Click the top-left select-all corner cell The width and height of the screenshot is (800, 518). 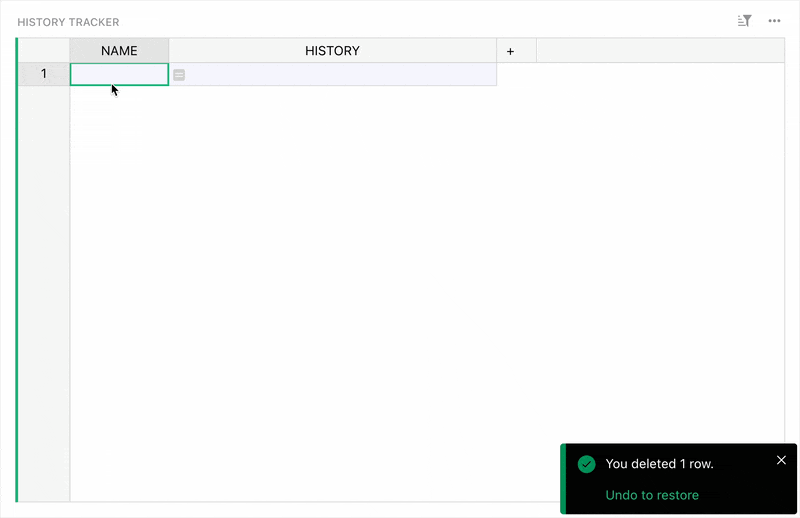click(44, 51)
